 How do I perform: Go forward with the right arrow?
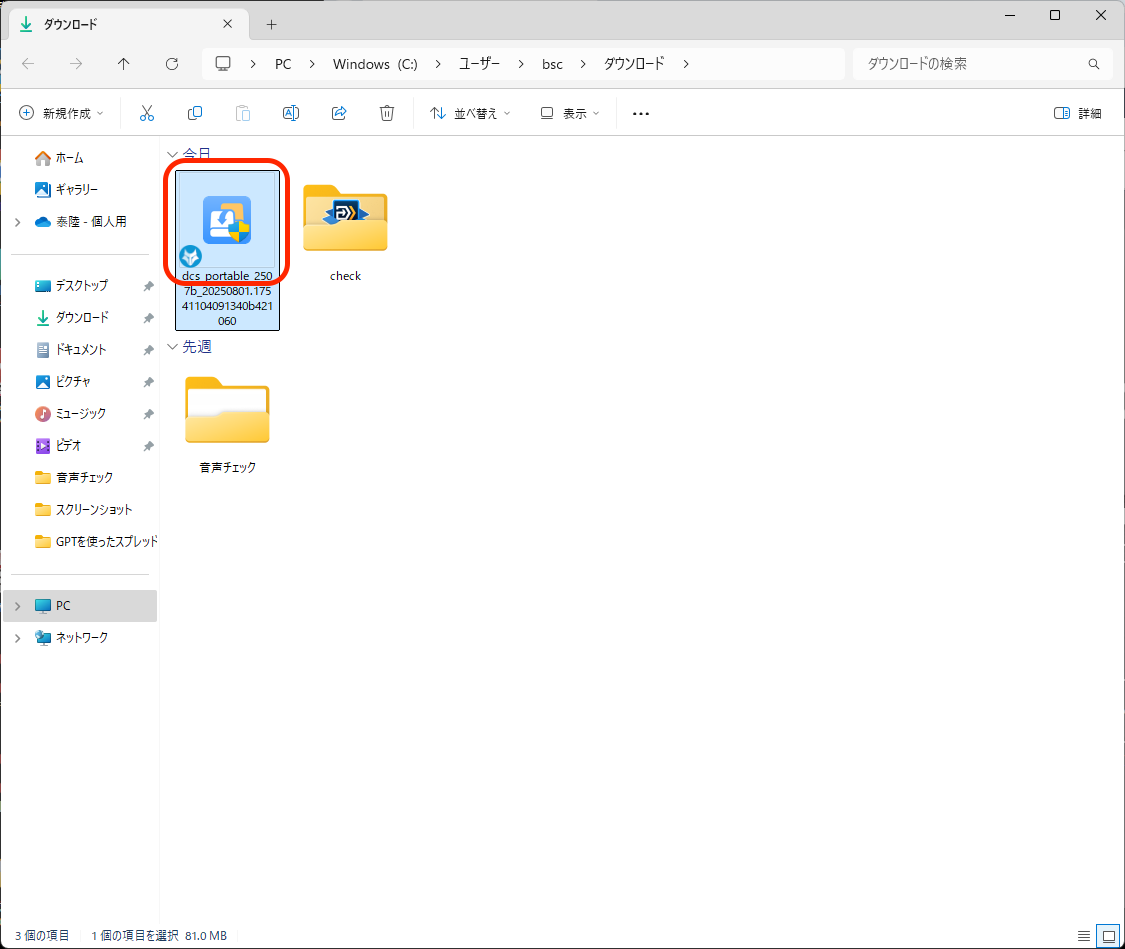click(x=75, y=64)
